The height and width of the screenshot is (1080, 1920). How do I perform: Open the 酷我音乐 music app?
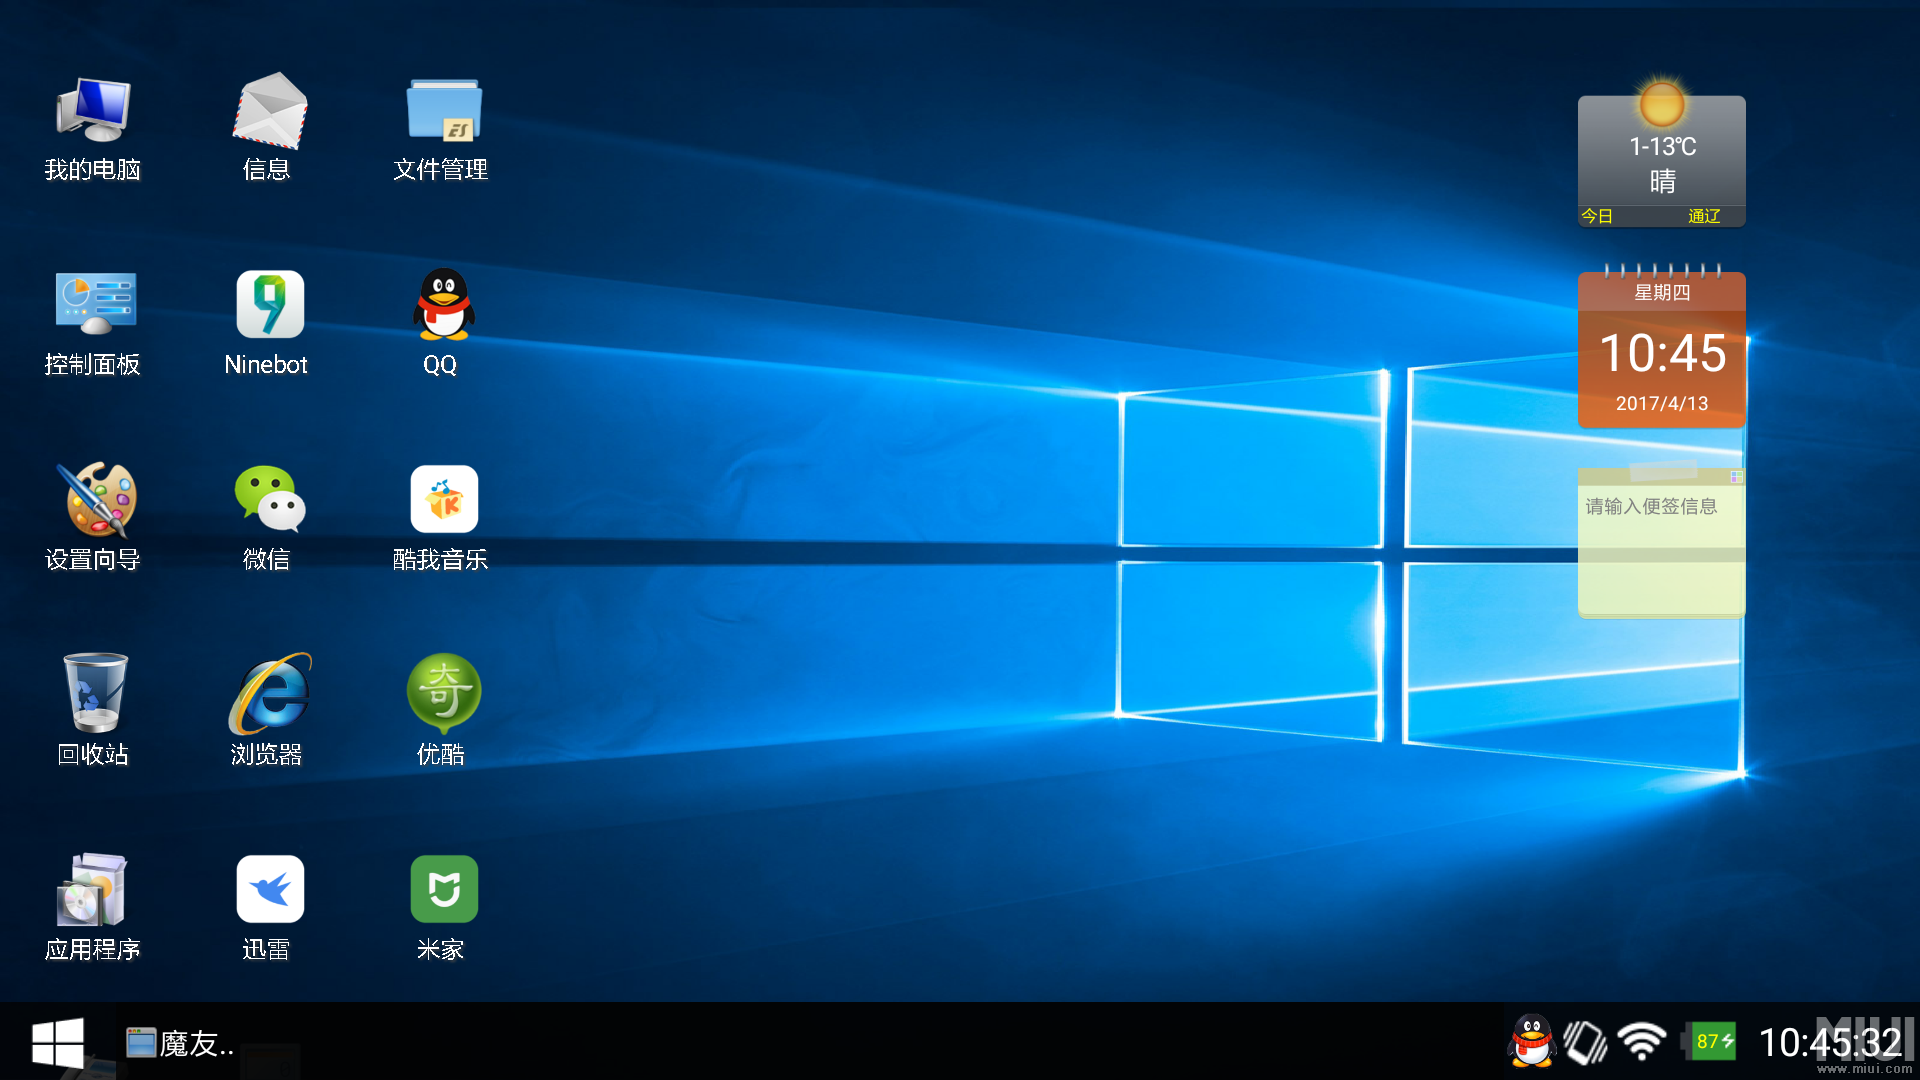[443, 499]
